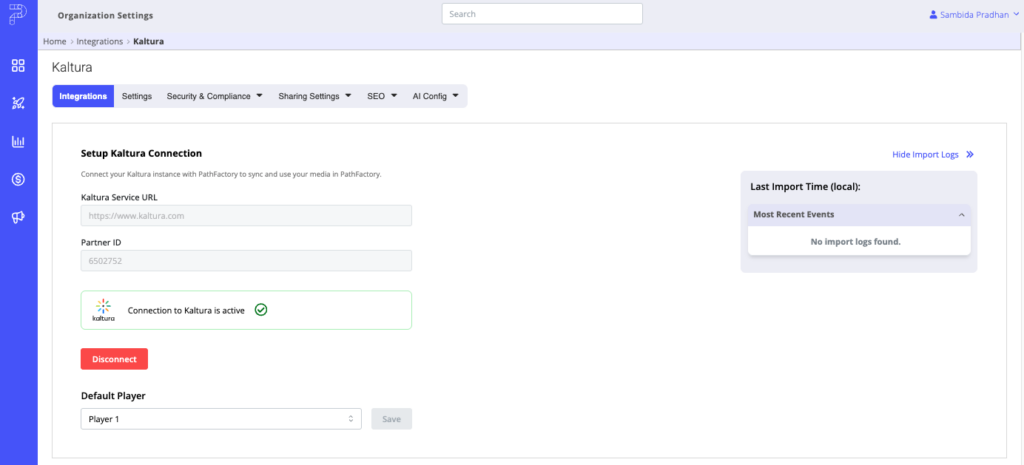Open the Default Player select box
The width and height of the screenshot is (1024, 465).
[x=221, y=419]
